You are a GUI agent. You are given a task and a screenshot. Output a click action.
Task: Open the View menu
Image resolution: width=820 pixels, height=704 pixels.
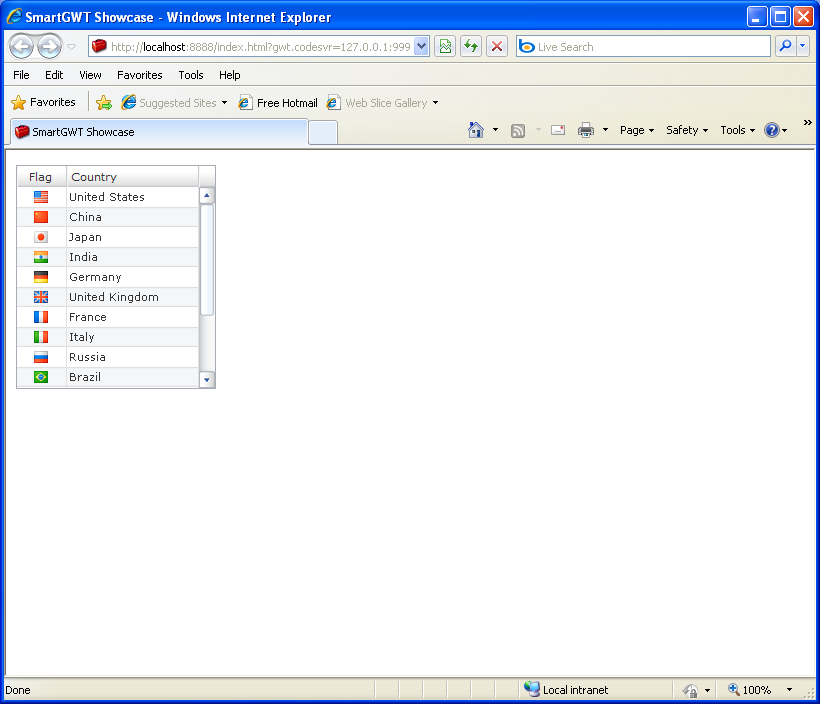pyautogui.click(x=90, y=75)
